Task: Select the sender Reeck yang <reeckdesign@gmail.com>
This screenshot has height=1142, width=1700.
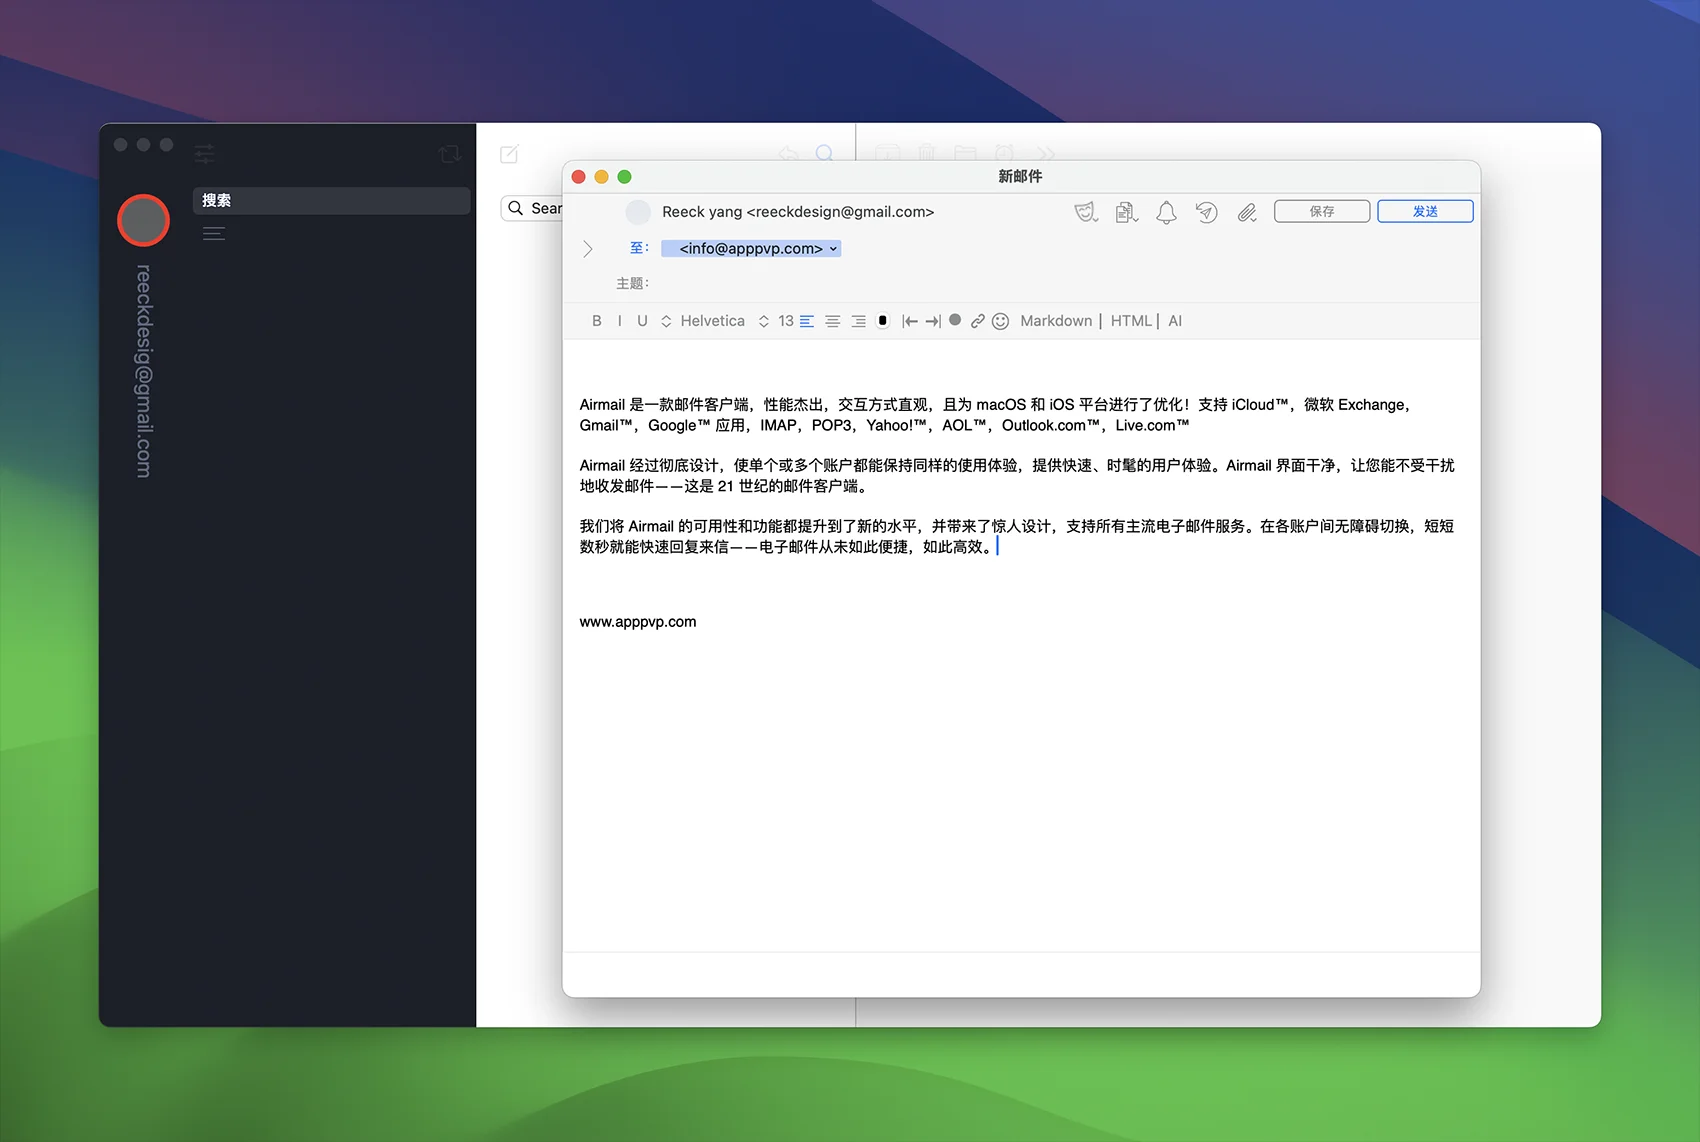Action: pyautogui.click(x=798, y=212)
